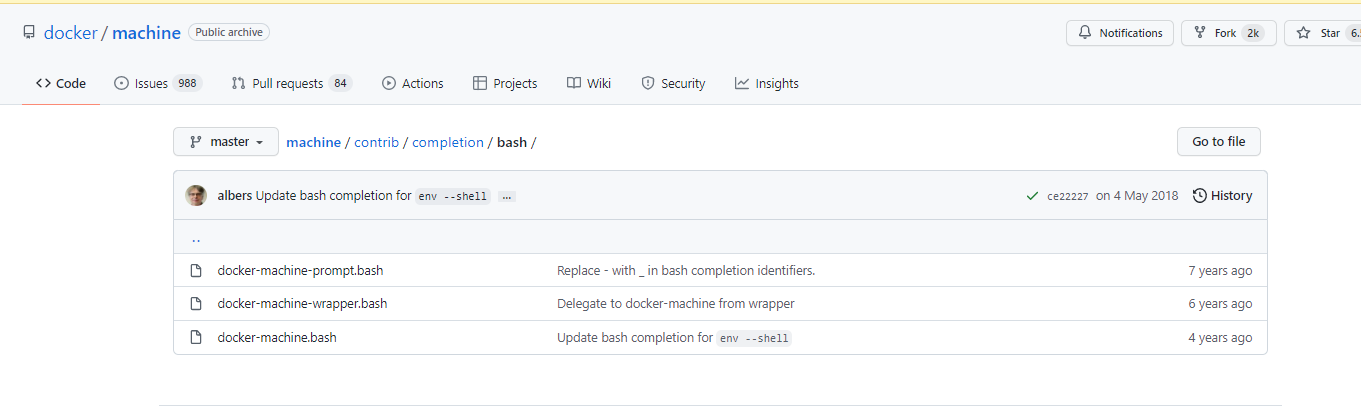
Task: Switch to Pull requests tab
Action: (x=291, y=84)
